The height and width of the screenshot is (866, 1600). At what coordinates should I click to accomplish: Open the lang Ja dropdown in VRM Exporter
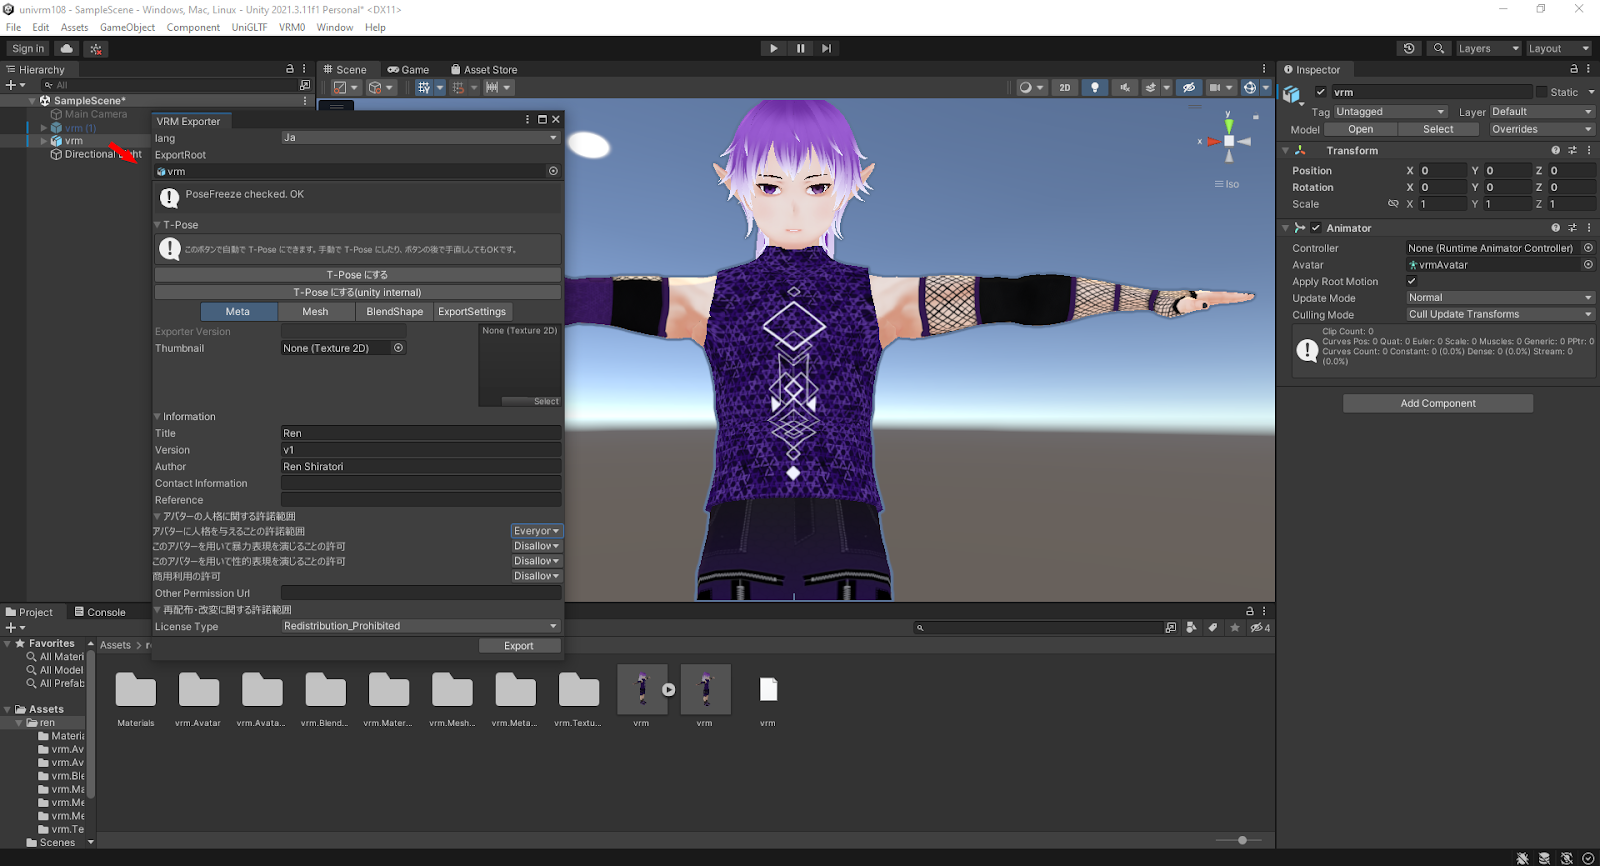tap(420, 138)
